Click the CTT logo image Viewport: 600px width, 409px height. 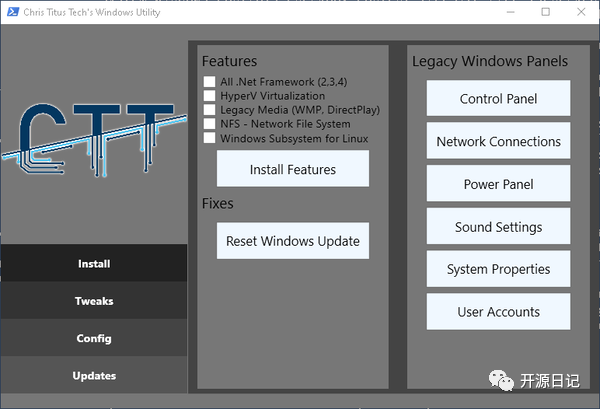(x=94, y=139)
